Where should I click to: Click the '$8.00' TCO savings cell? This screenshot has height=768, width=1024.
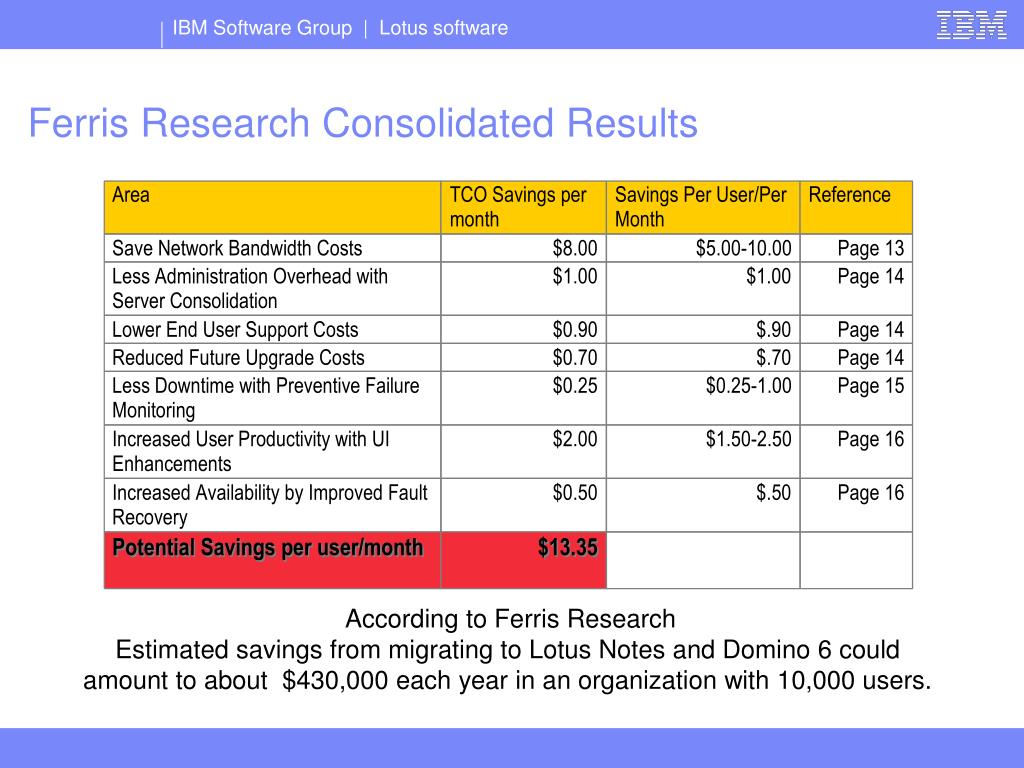pyautogui.click(x=524, y=248)
